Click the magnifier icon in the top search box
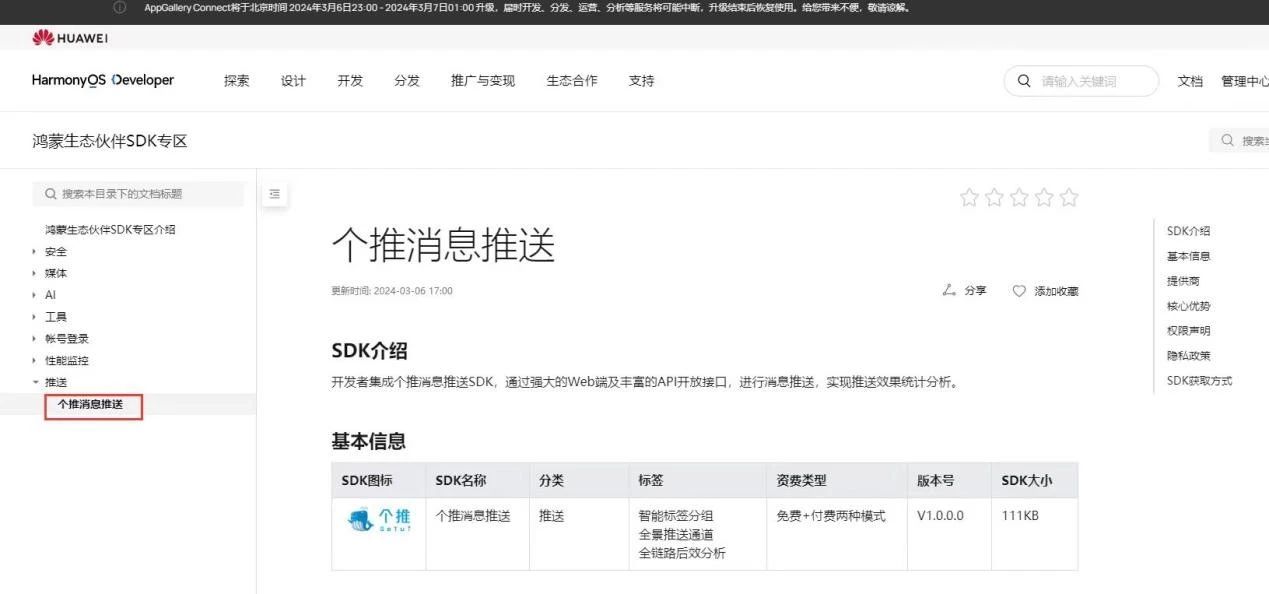This screenshot has height=594, width=1269. [x=1024, y=81]
